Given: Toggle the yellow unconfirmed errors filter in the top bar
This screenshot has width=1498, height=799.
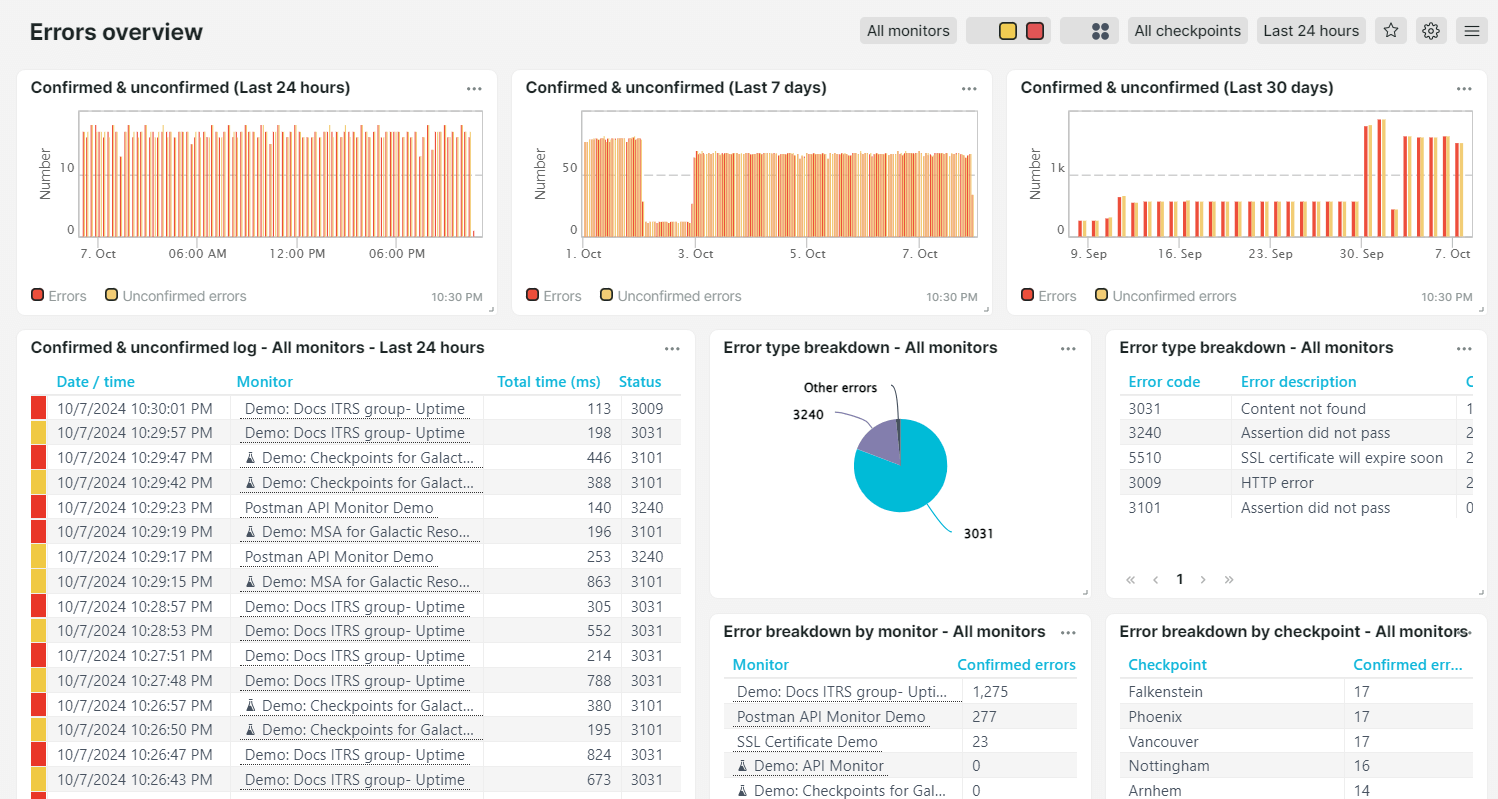Looking at the screenshot, I should point(1008,31).
